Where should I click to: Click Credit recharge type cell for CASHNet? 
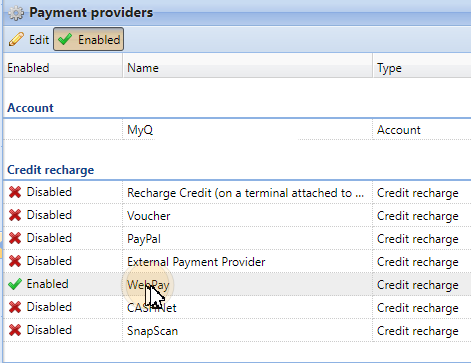[x=418, y=308]
